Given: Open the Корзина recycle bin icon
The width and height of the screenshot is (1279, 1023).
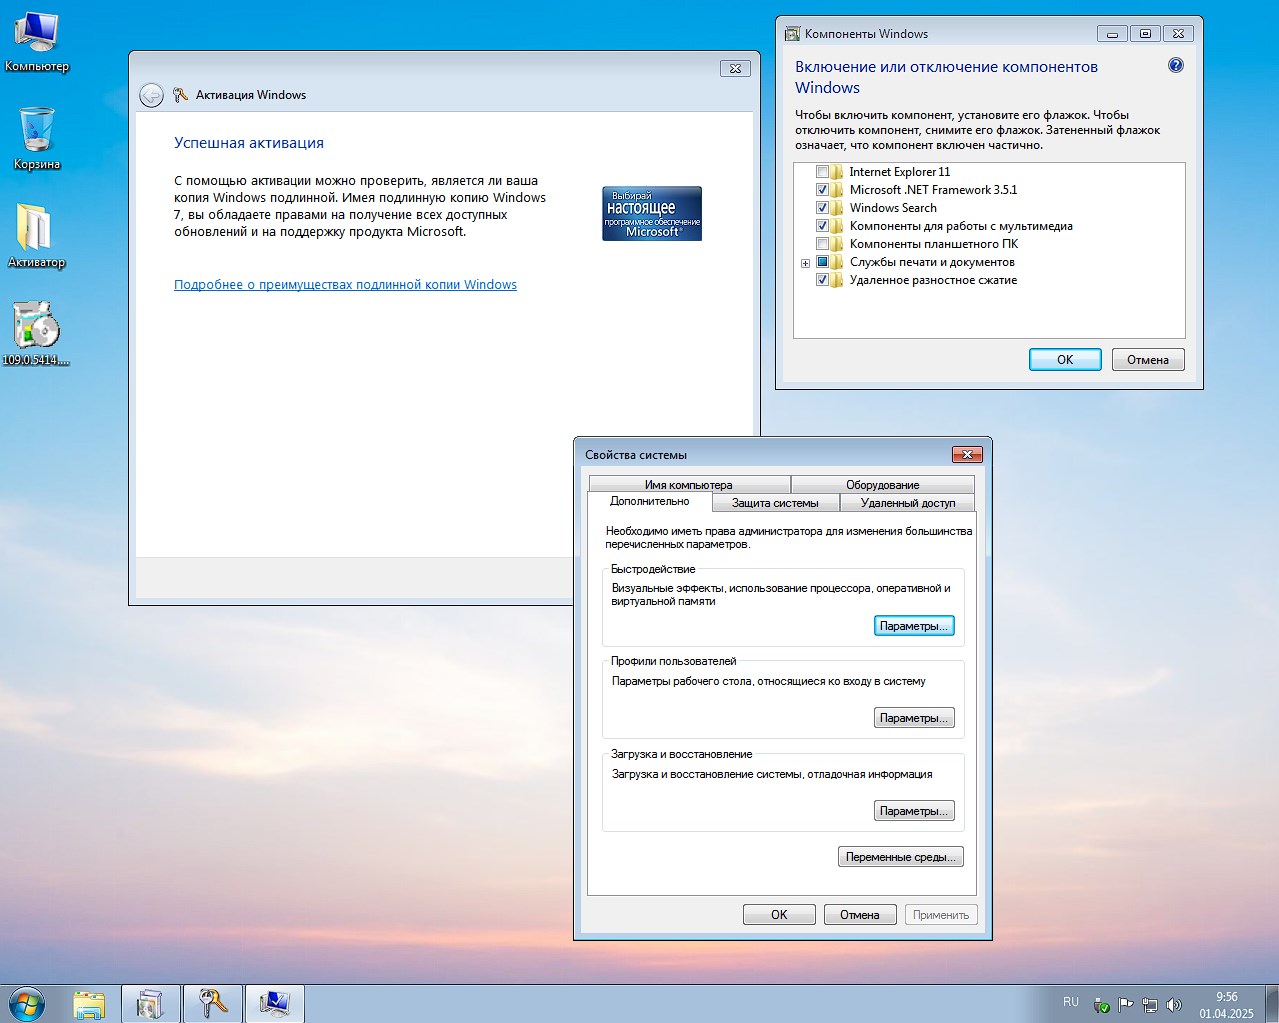Looking at the screenshot, I should (37, 139).
